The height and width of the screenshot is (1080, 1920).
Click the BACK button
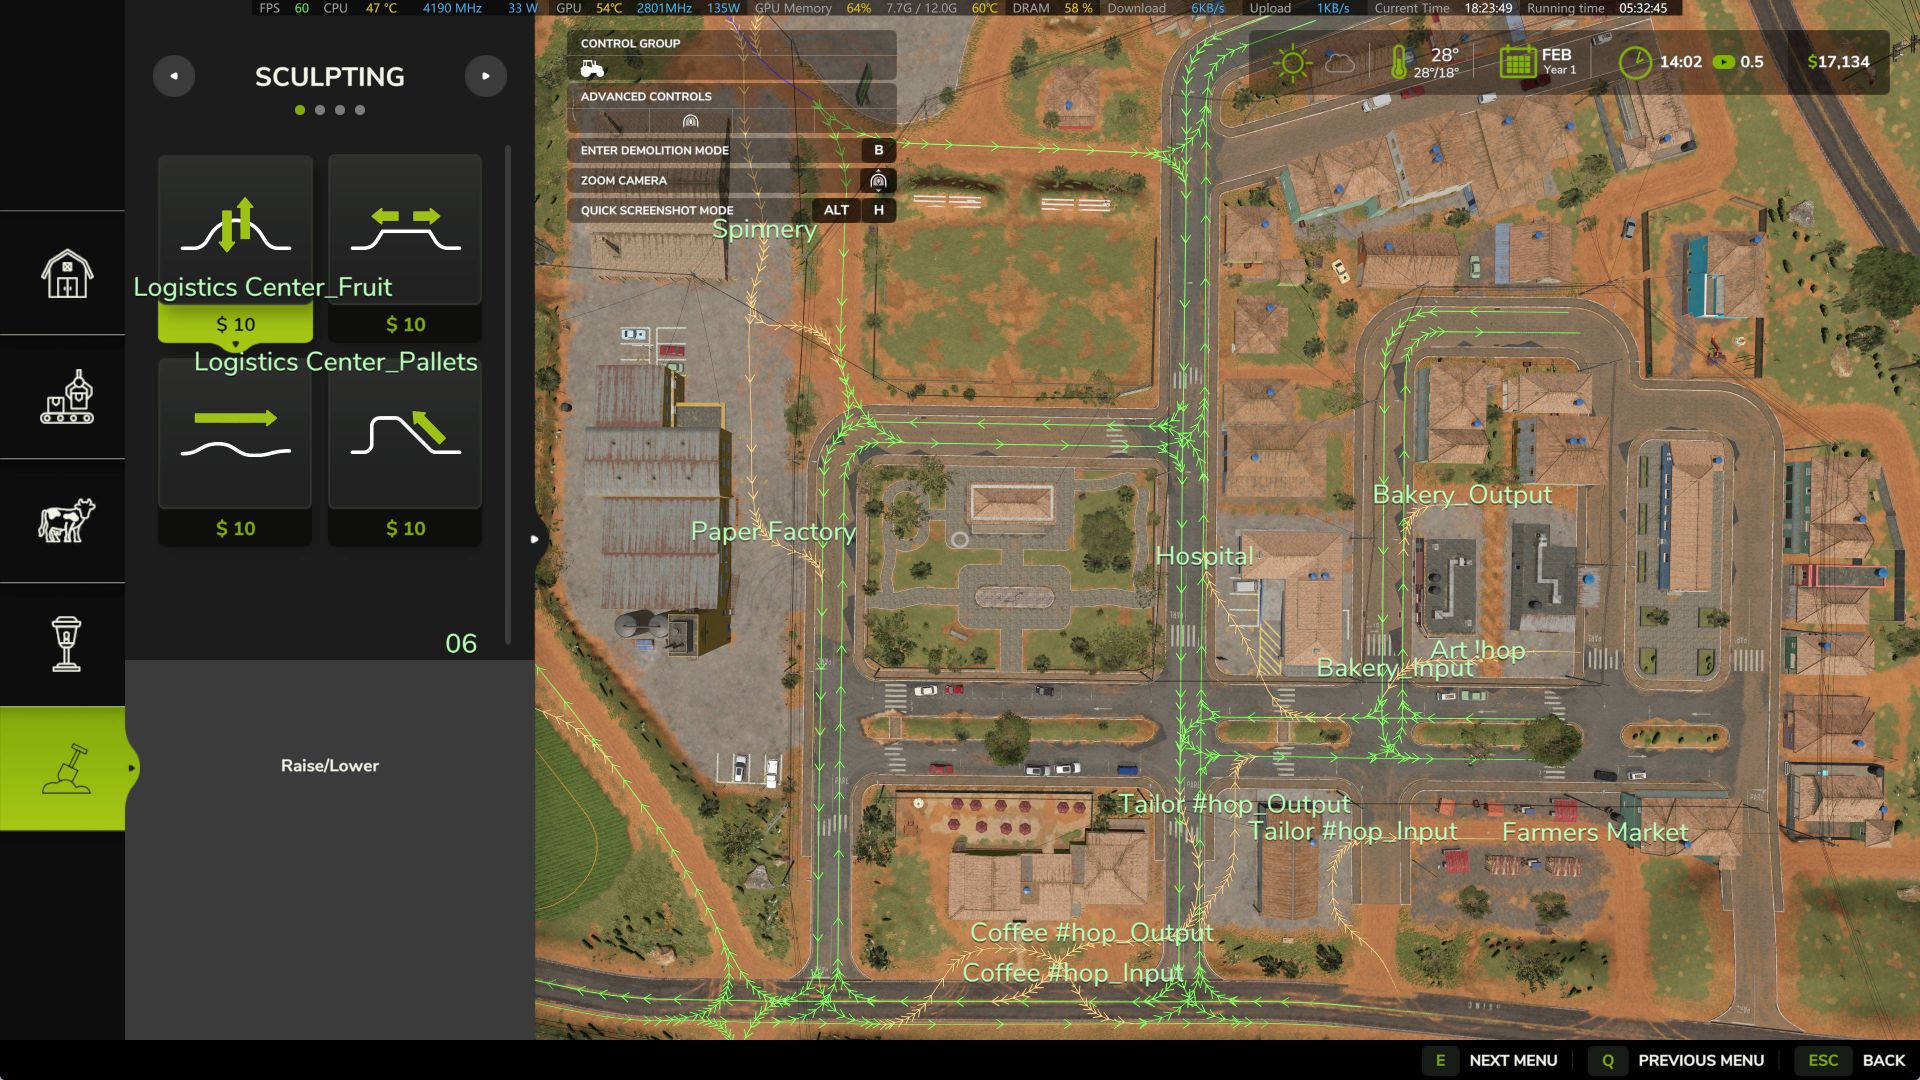coord(1851,1060)
